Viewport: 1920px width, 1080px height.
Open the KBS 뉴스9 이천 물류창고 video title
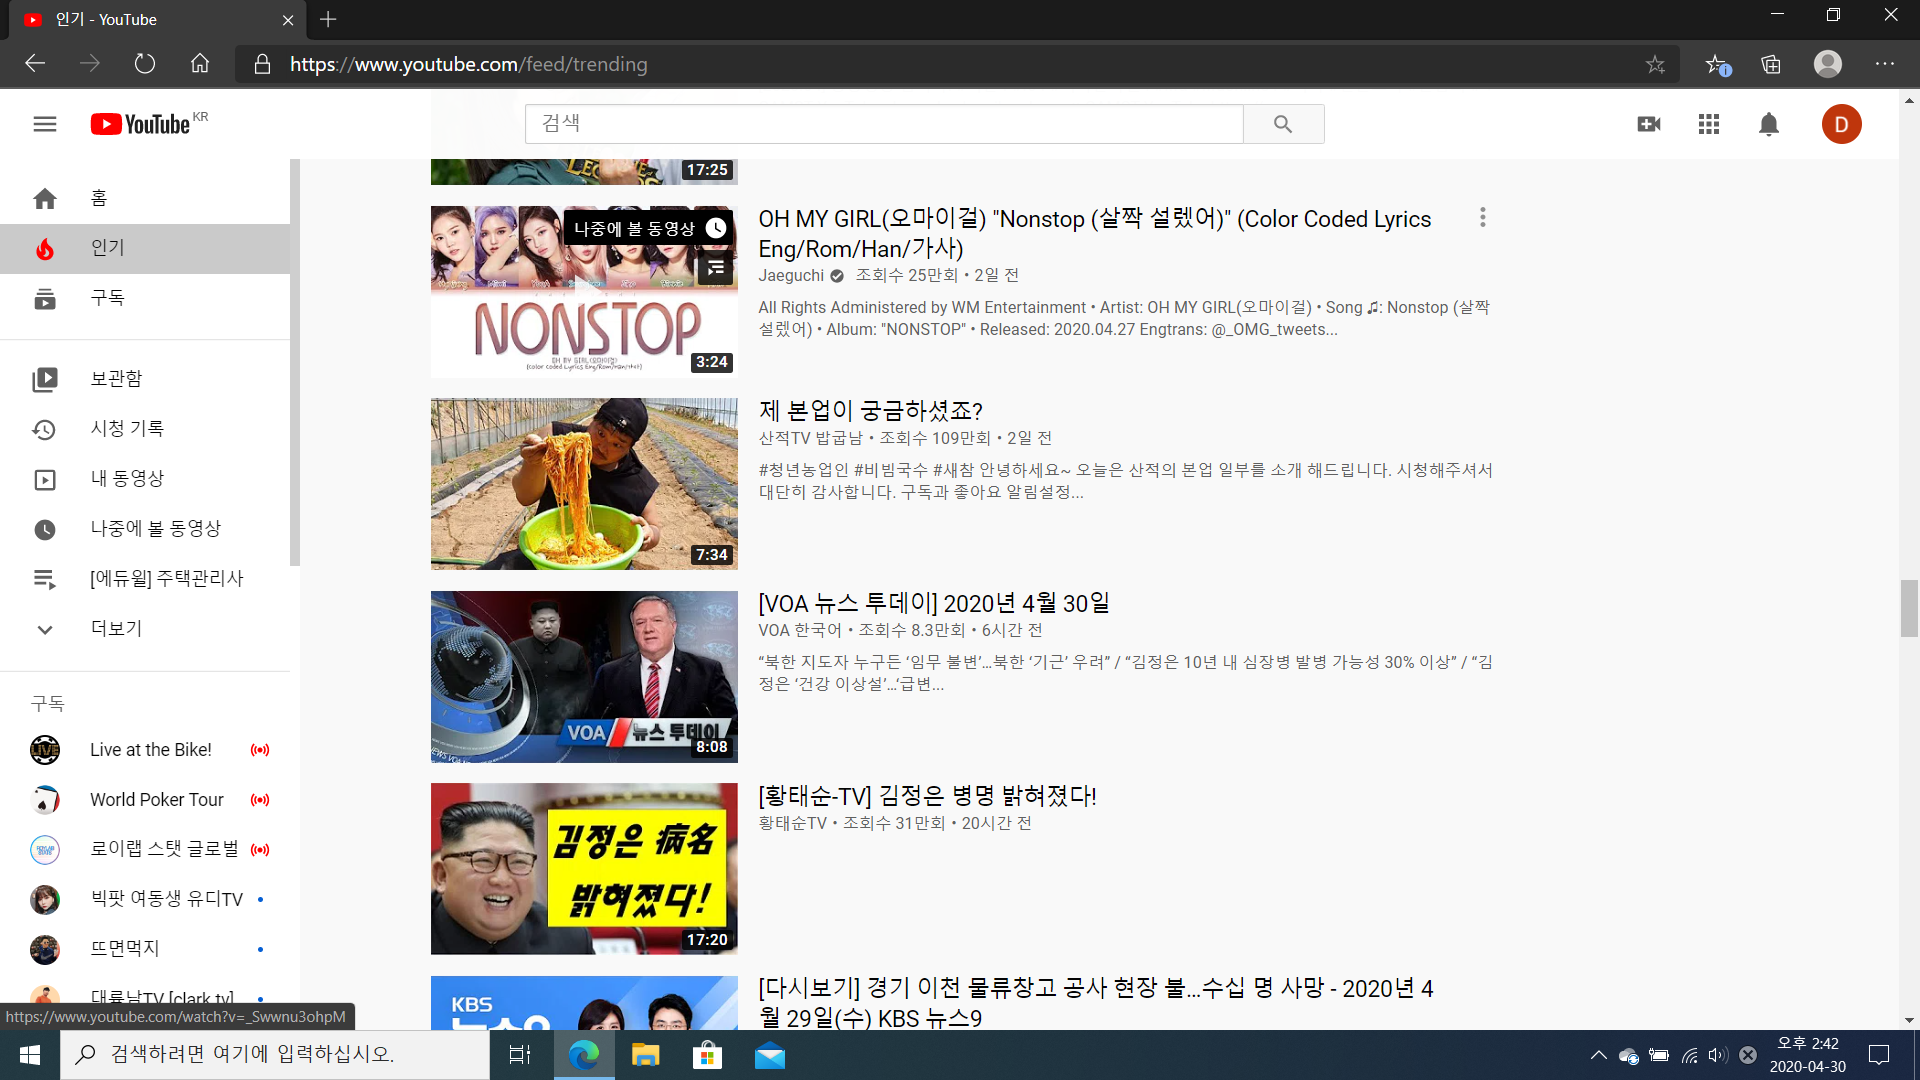coord(1096,1003)
